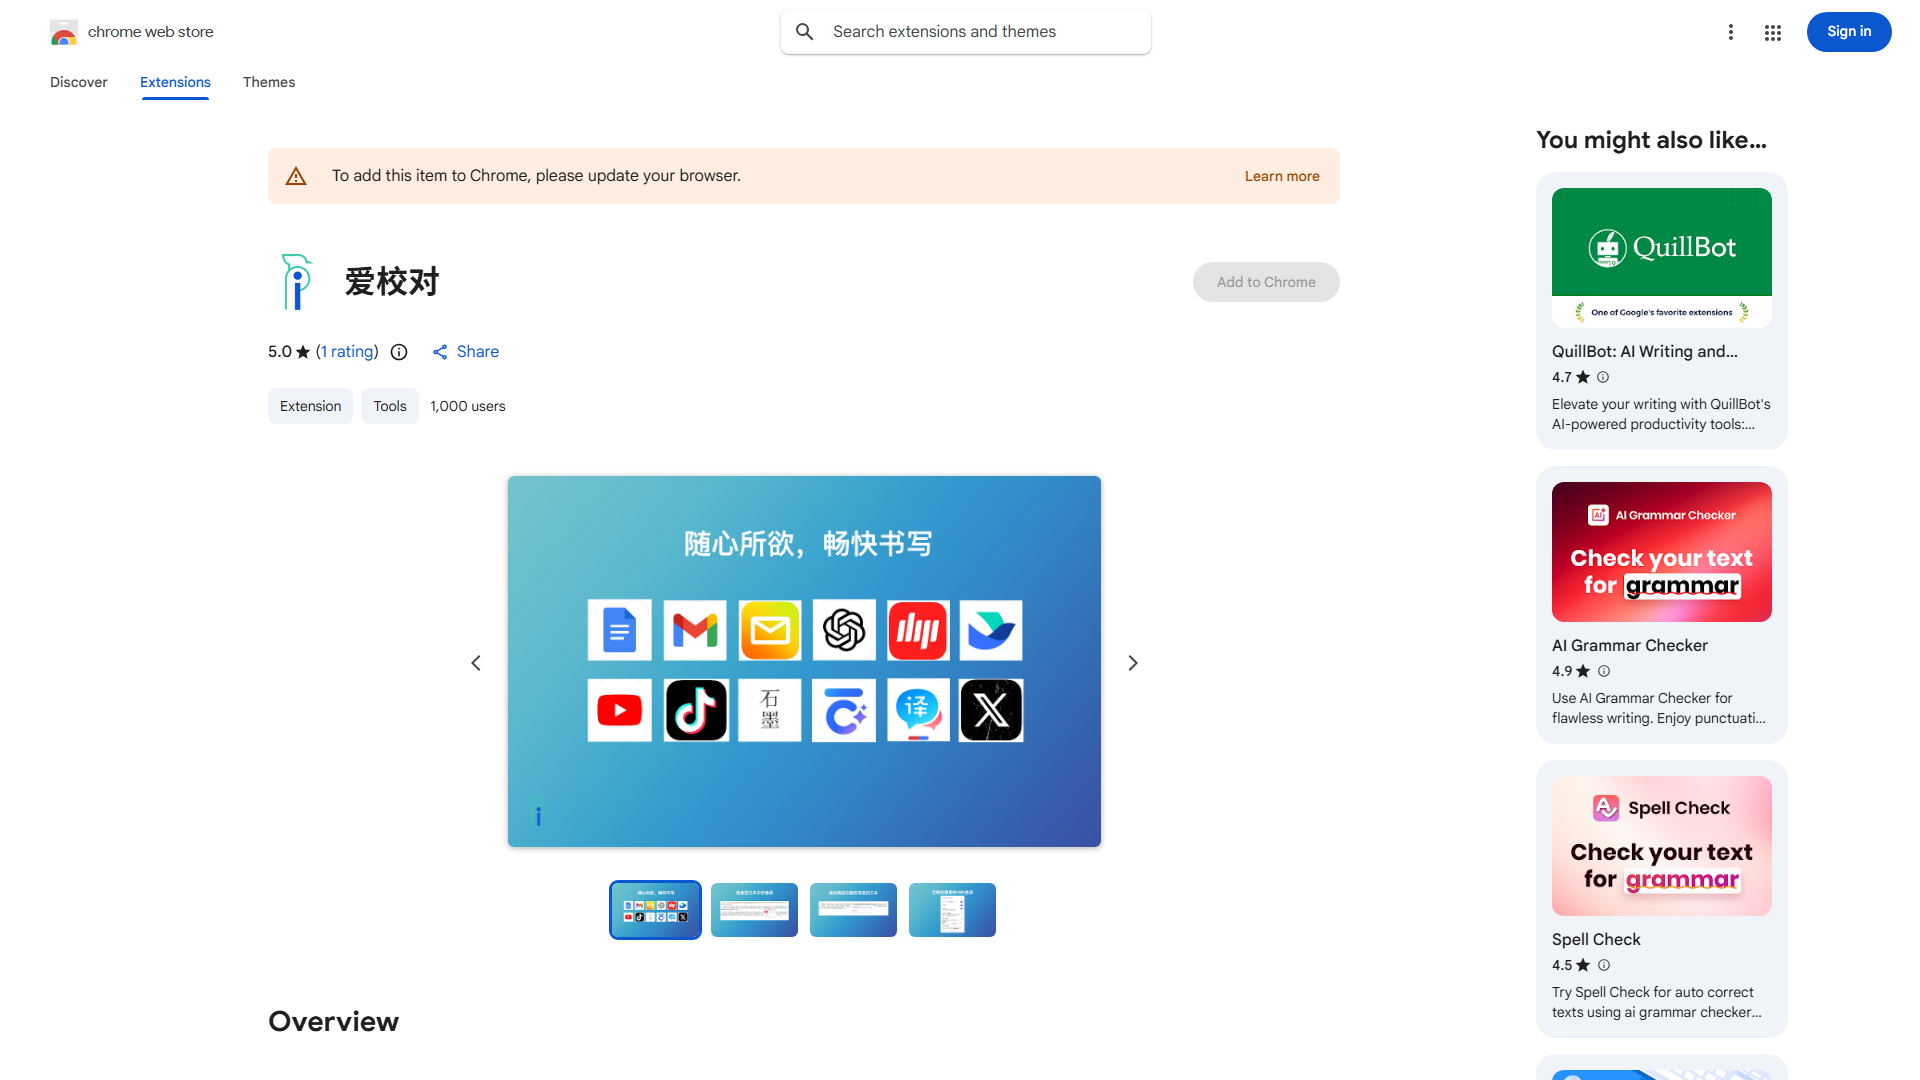
Task: Click info icon beside Spell Check rating
Action: point(1604,965)
